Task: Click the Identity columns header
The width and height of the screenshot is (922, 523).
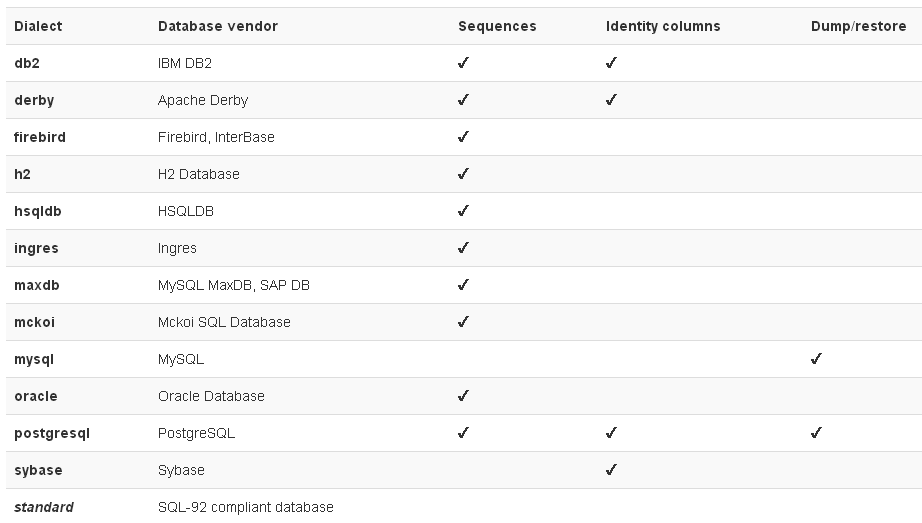Action: click(663, 26)
